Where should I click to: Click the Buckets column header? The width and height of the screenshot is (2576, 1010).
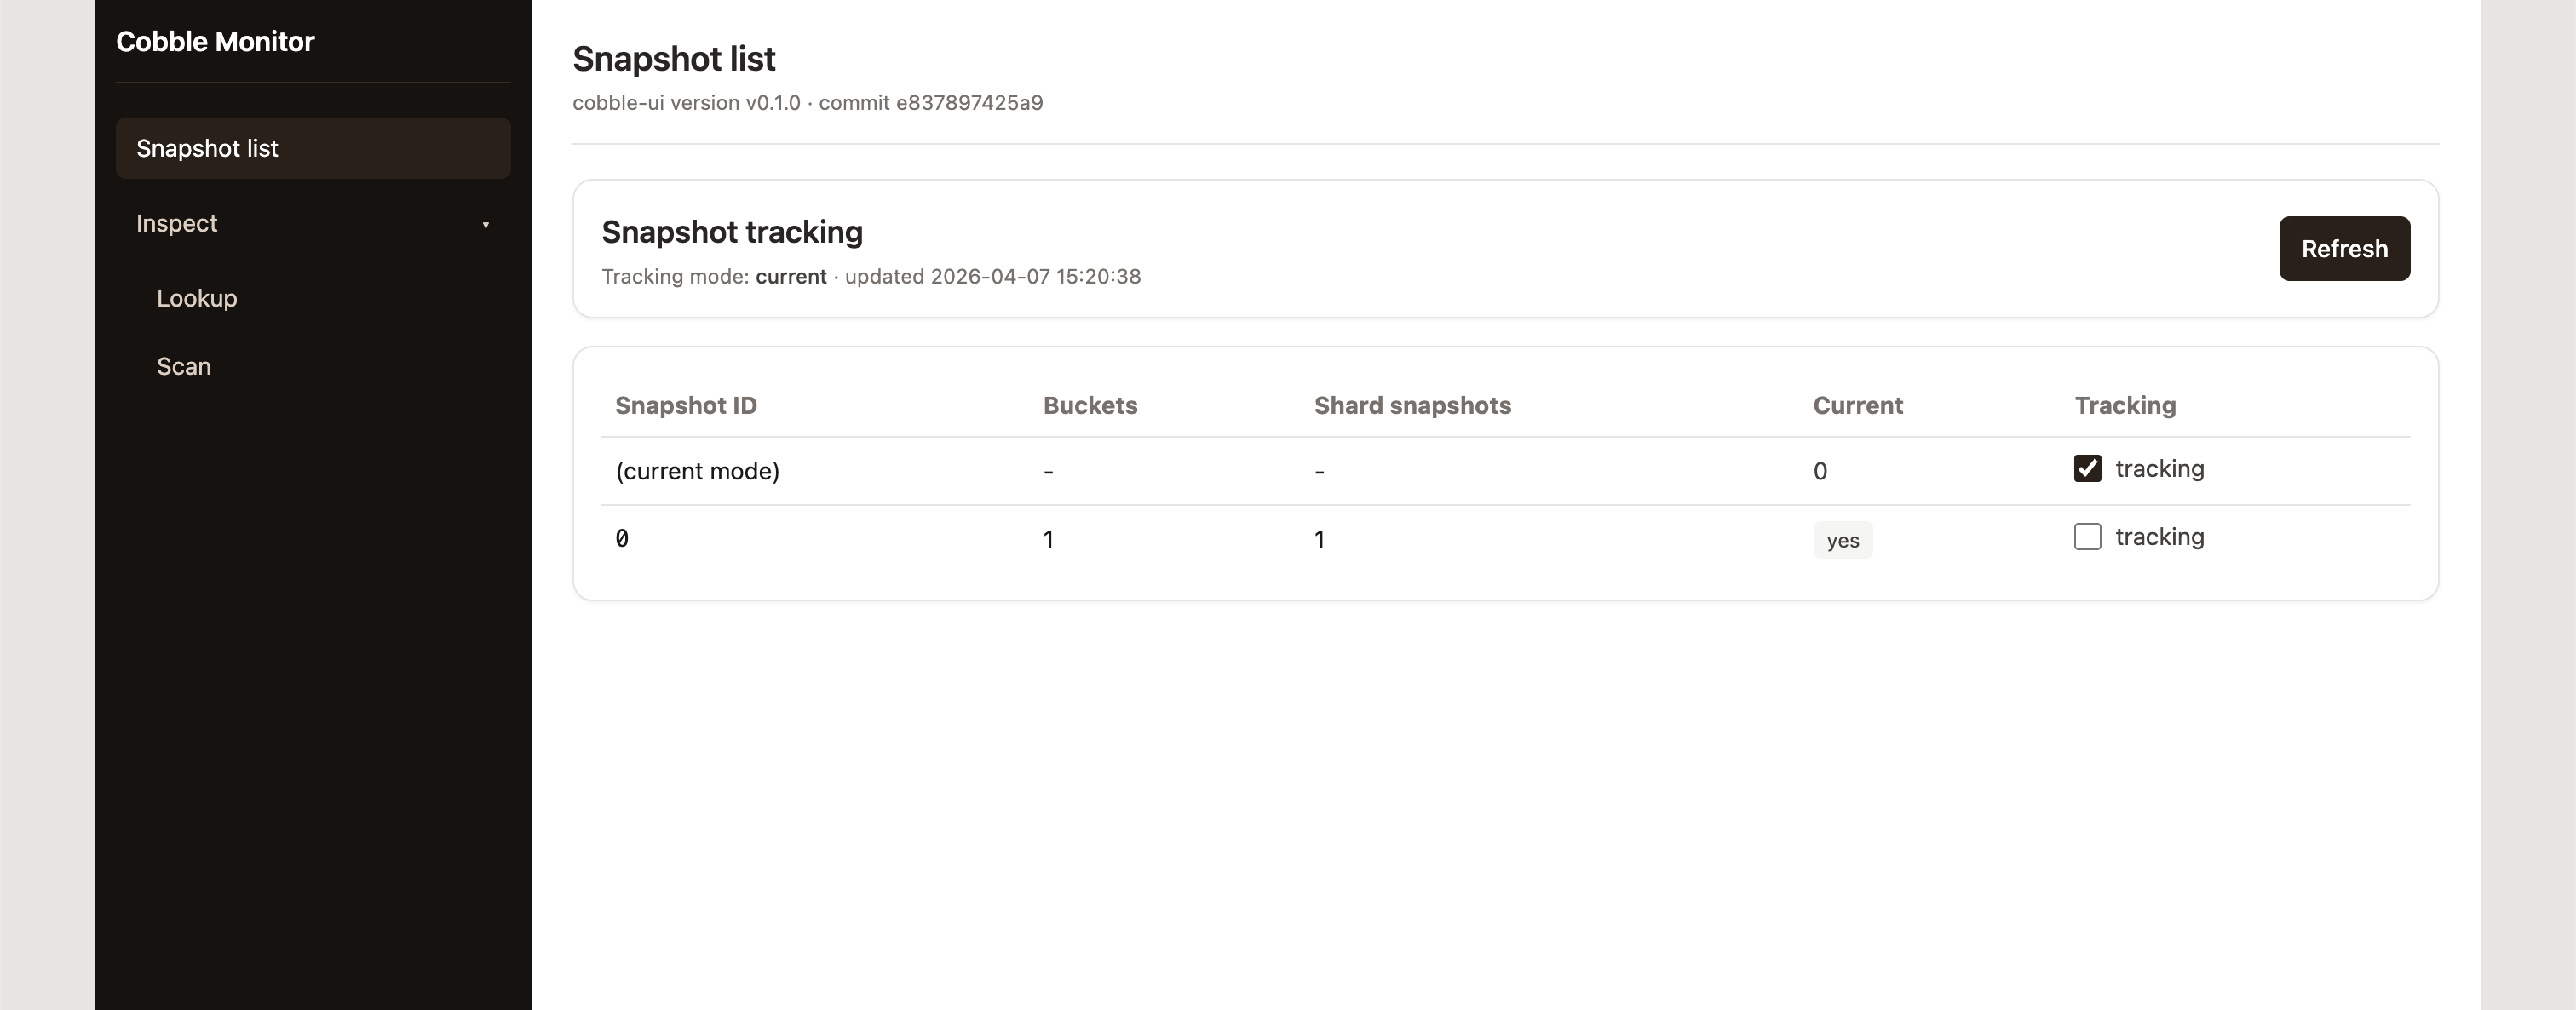[x=1090, y=405]
